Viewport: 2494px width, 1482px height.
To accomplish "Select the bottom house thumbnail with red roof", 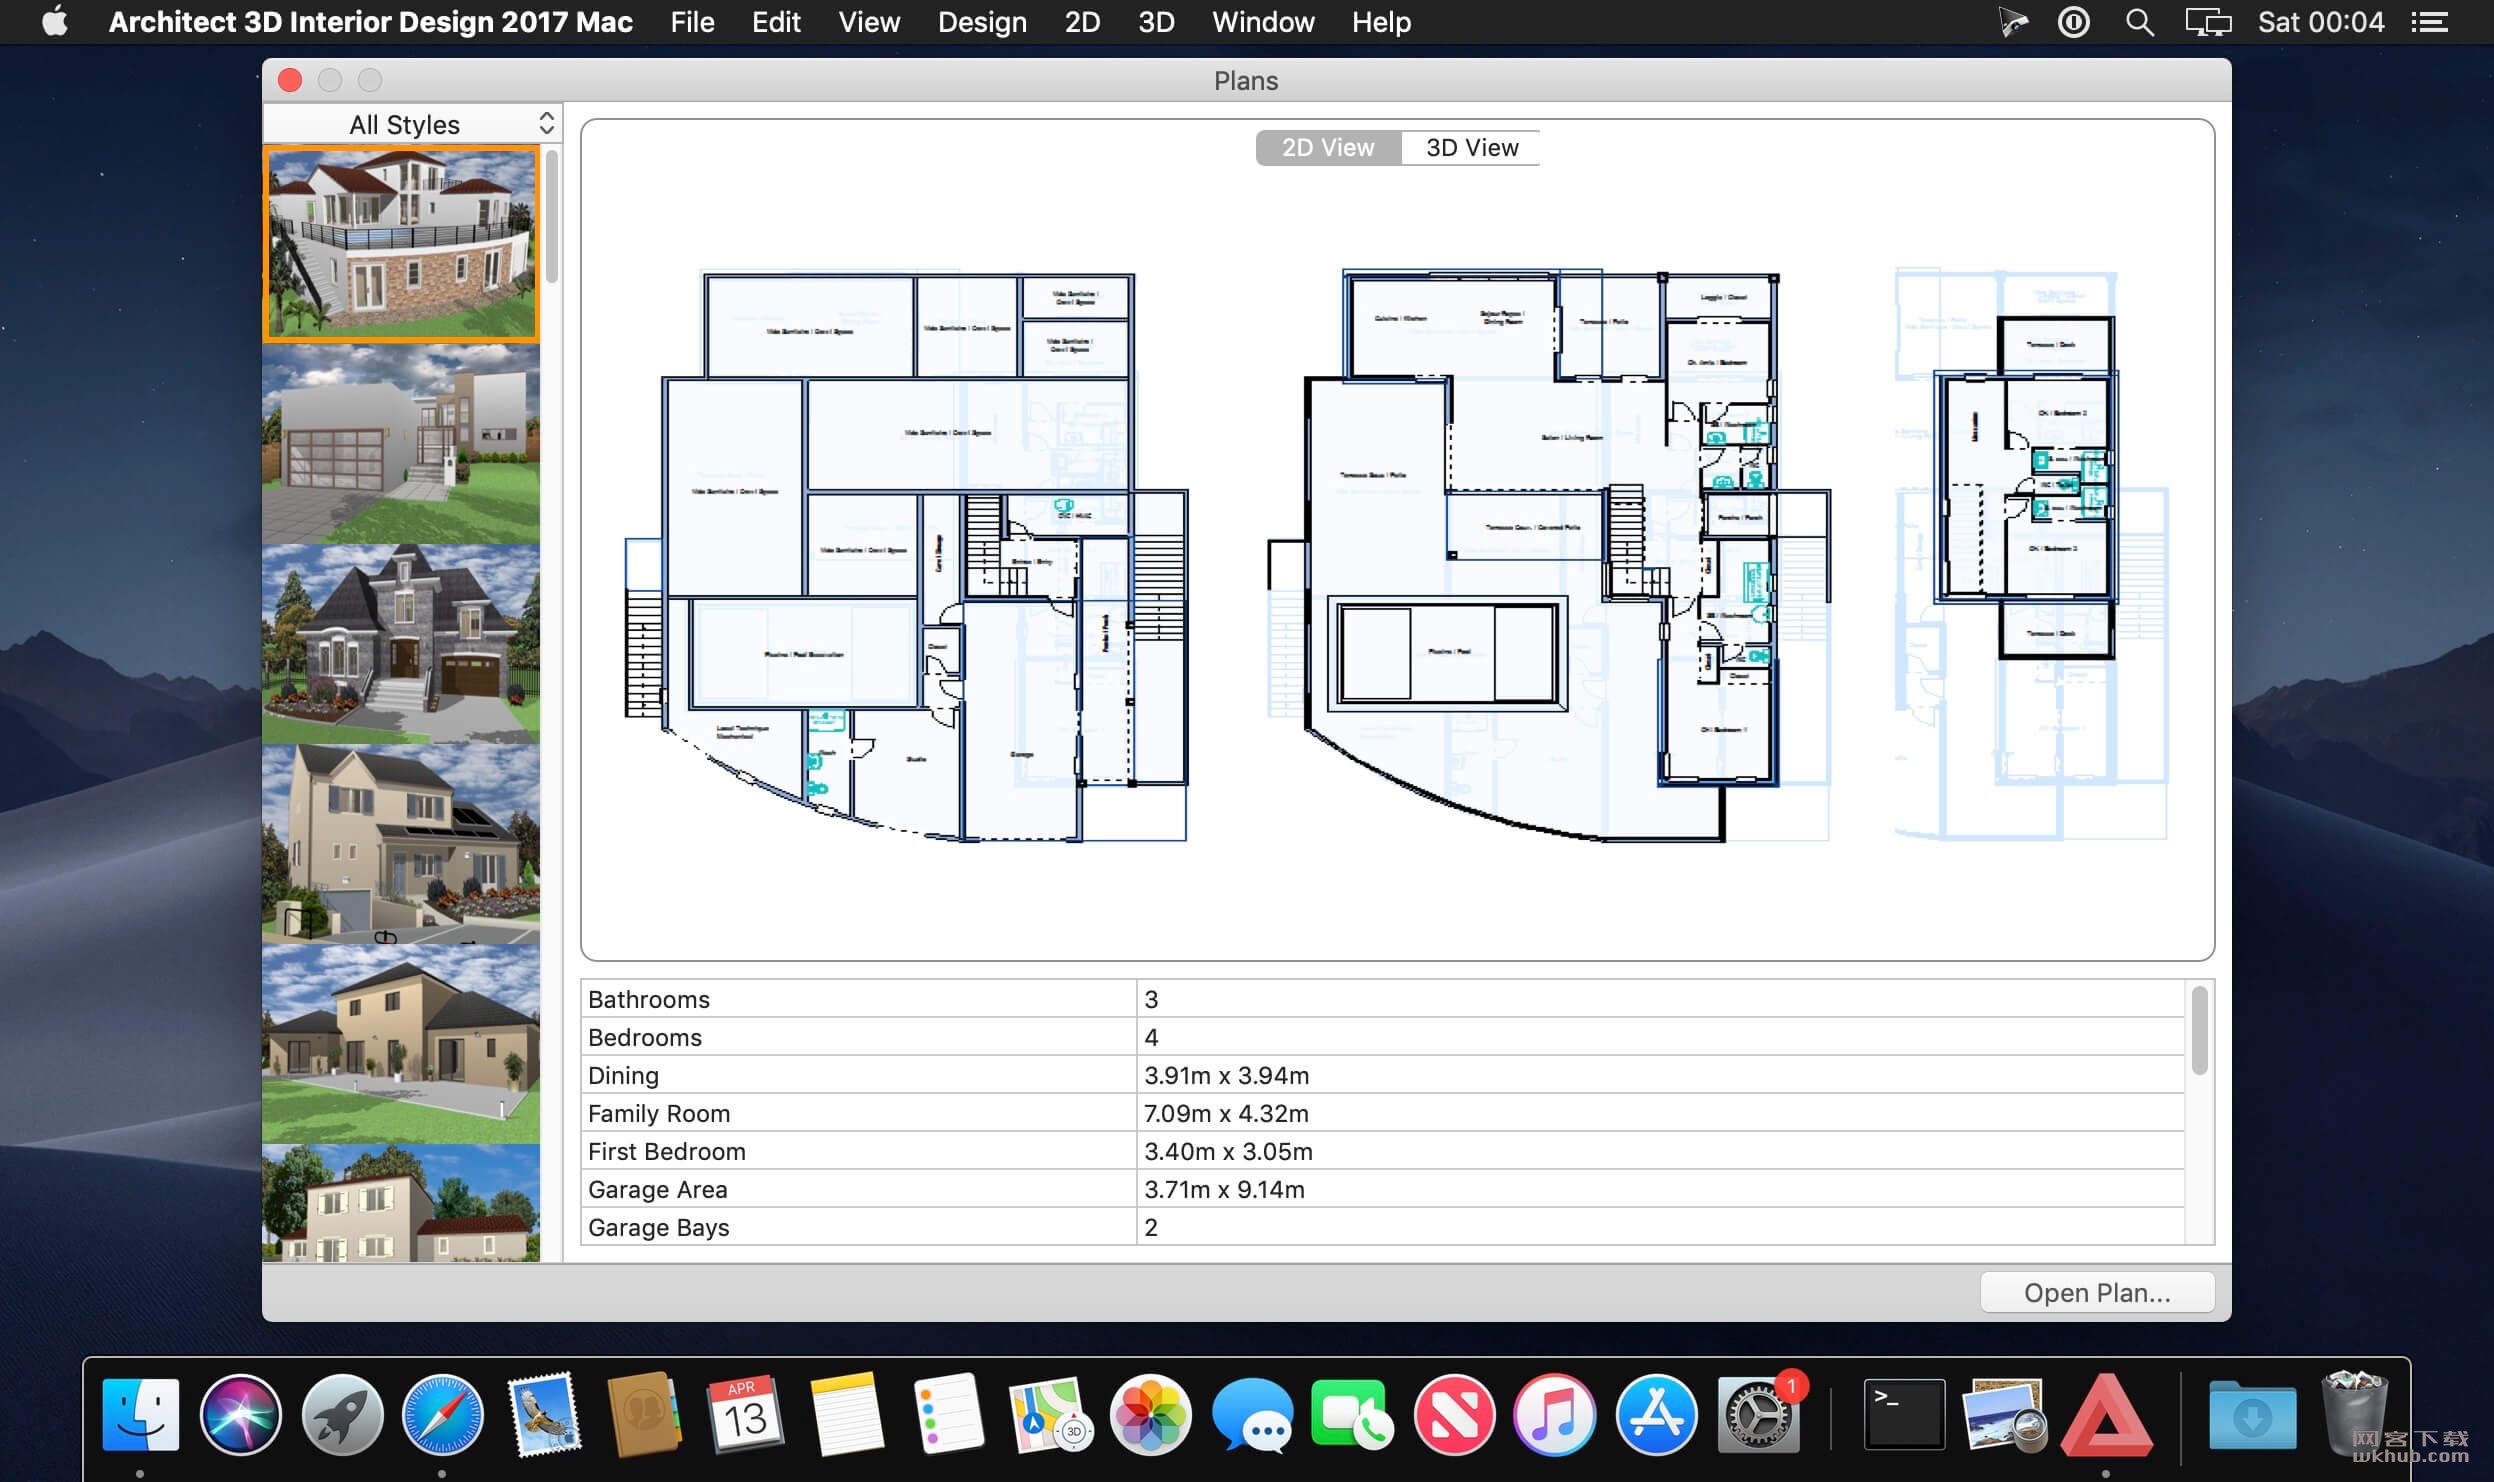I will 401,1203.
